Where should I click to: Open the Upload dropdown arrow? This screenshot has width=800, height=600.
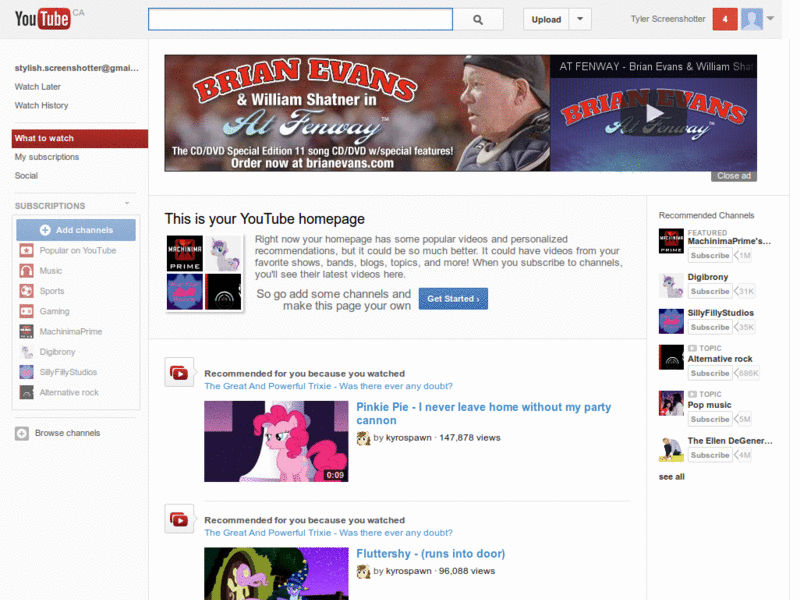tap(580, 19)
